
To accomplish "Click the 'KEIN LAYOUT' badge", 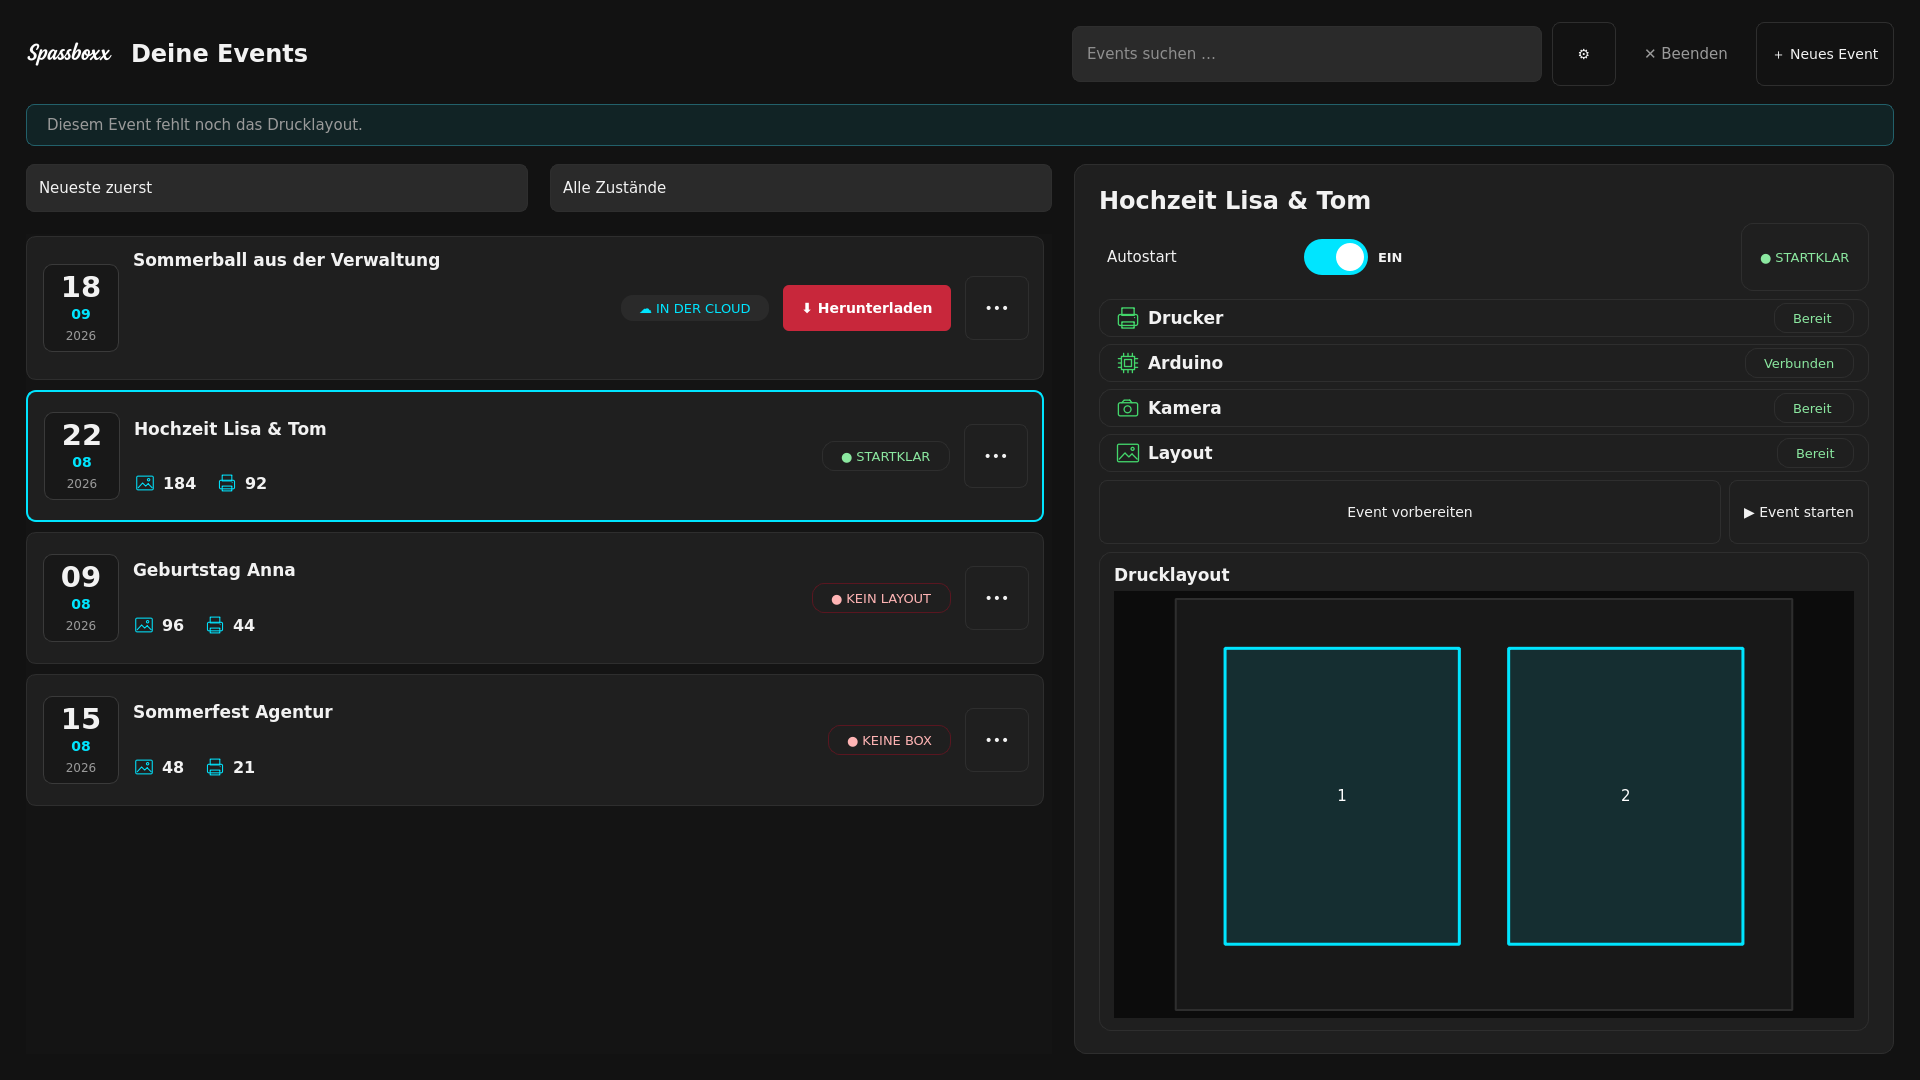I will [881, 598].
